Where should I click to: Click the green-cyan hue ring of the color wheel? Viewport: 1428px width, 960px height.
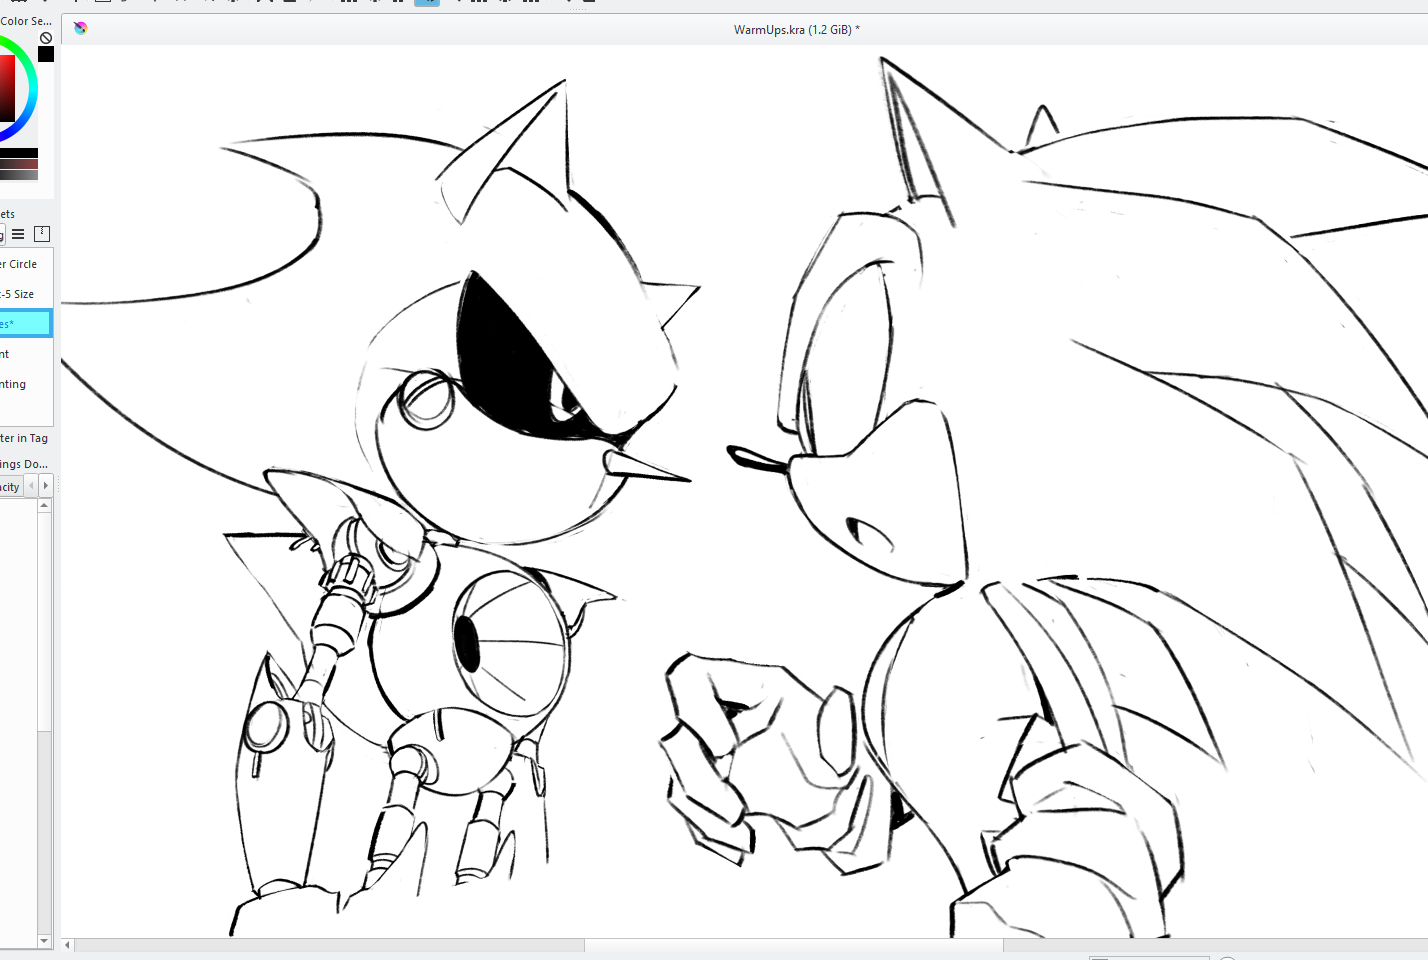point(31,85)
